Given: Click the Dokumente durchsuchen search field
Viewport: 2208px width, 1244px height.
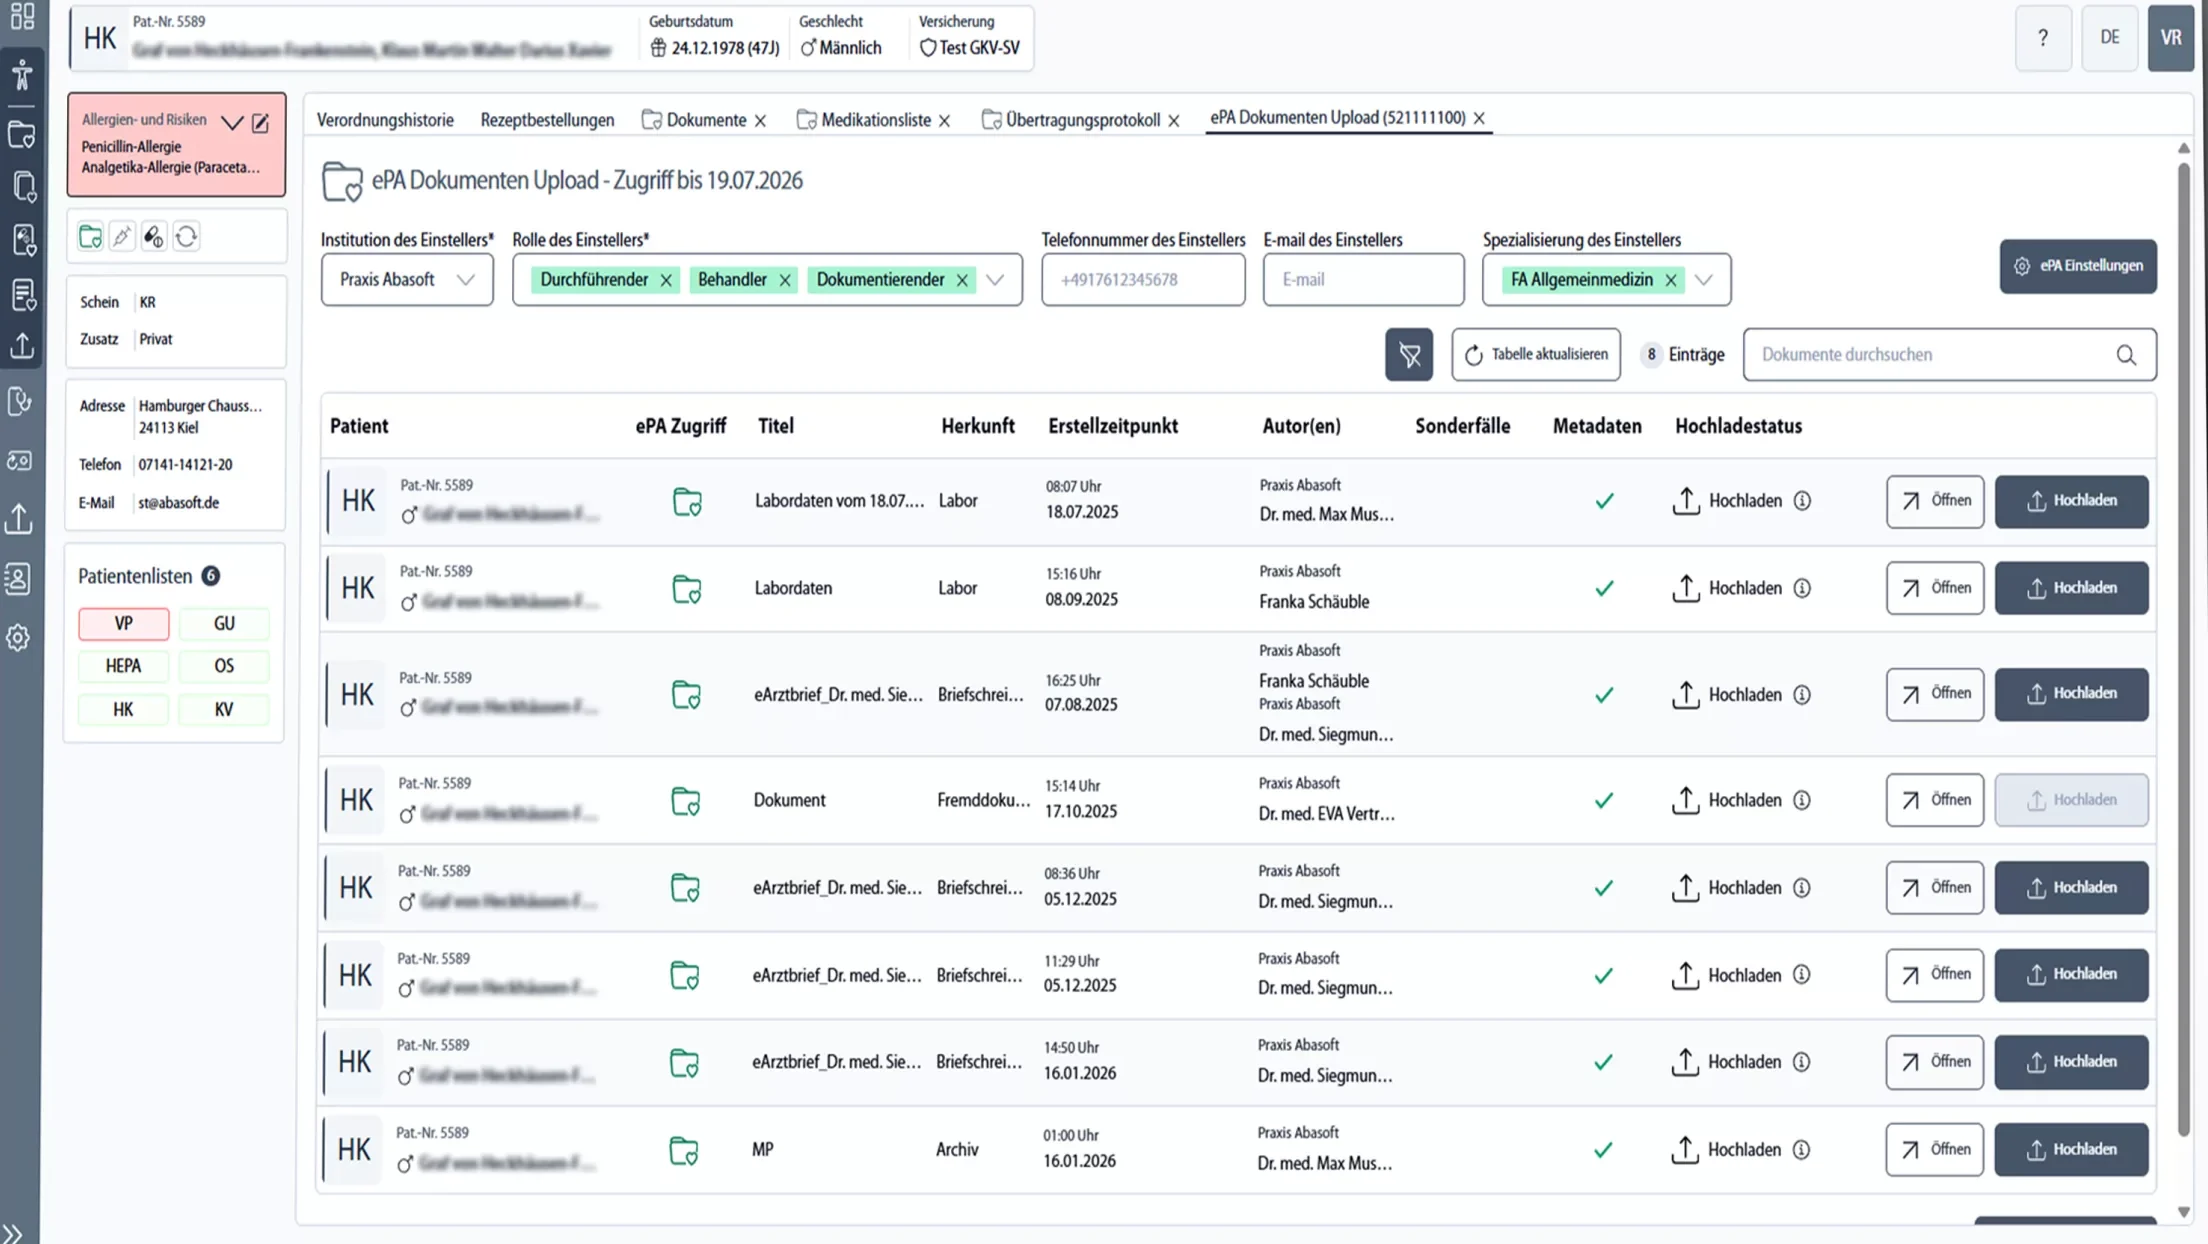Looking at the screenshot, I should pos(1949,355).
